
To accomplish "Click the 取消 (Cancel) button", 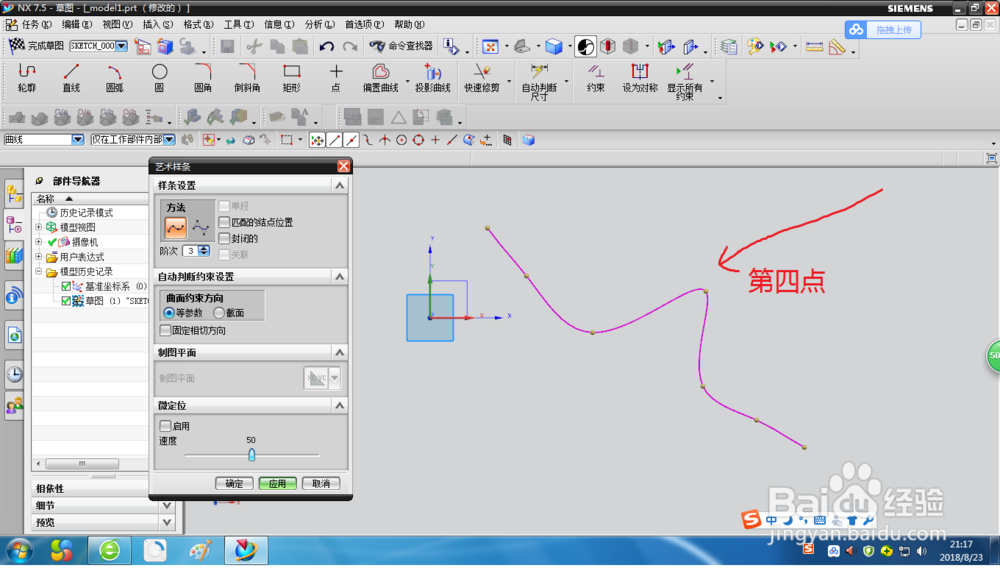I will click(321, 484).
